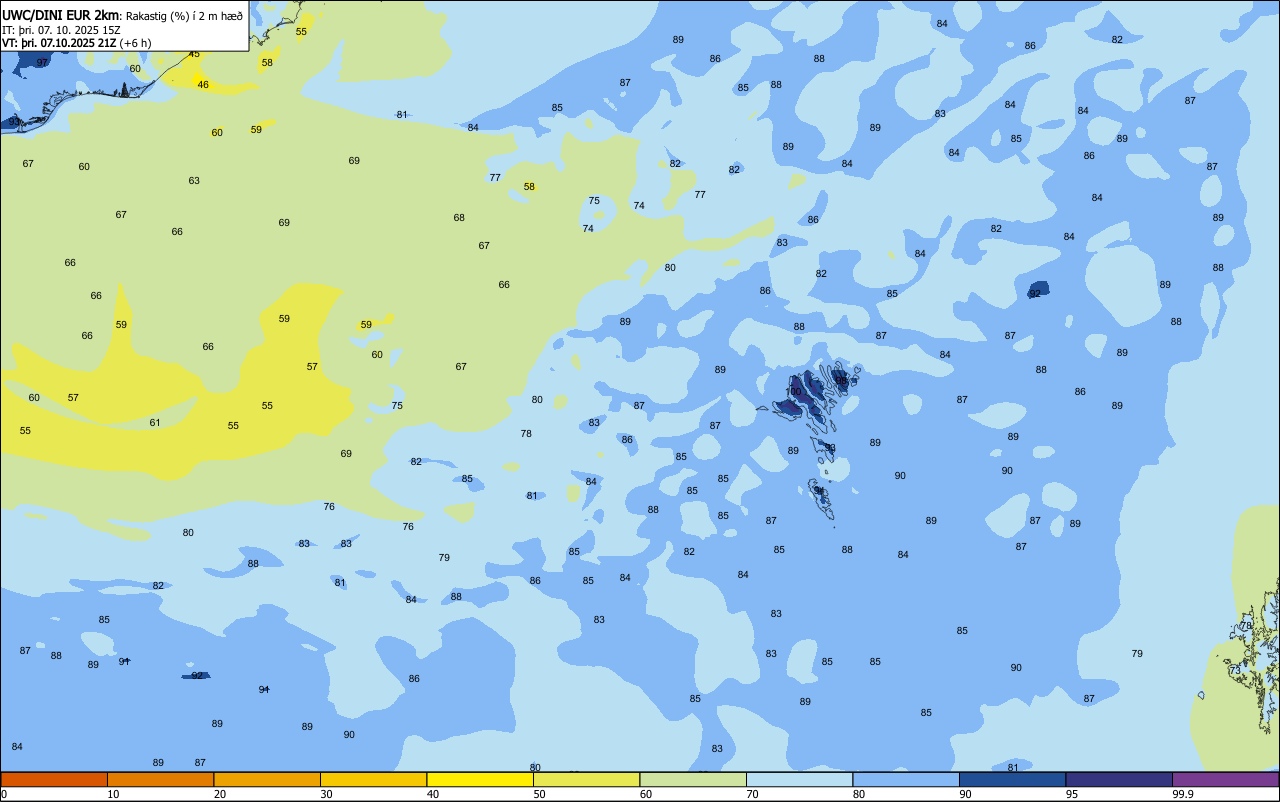The width and height of the screenshot is (1280, 802).
Task: Click the dark orange 0–10 legend swatch
Action: pos(54,779)
